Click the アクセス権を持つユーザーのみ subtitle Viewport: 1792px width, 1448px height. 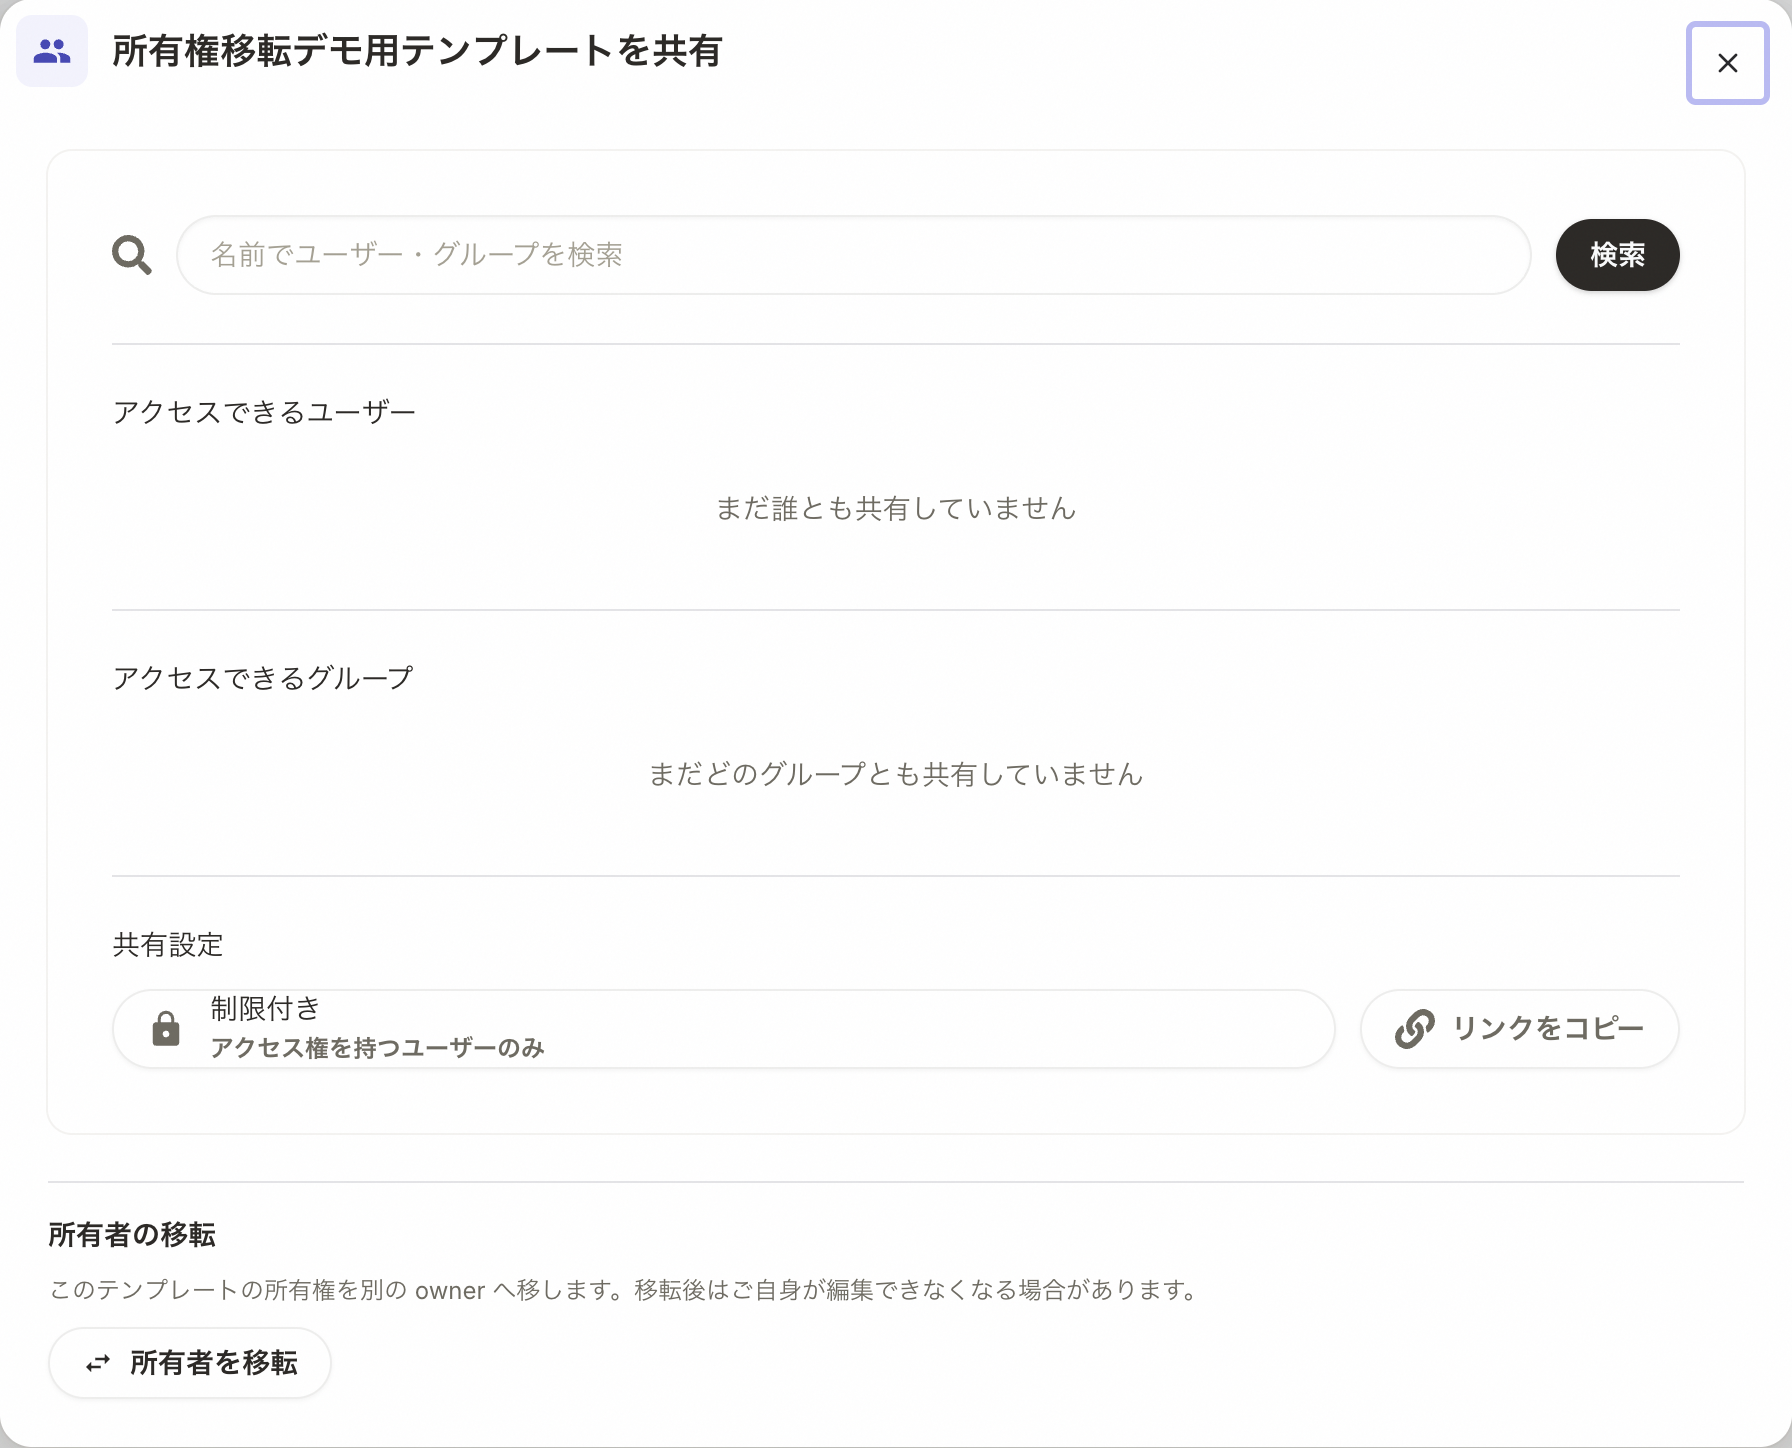pos(377,1048)
